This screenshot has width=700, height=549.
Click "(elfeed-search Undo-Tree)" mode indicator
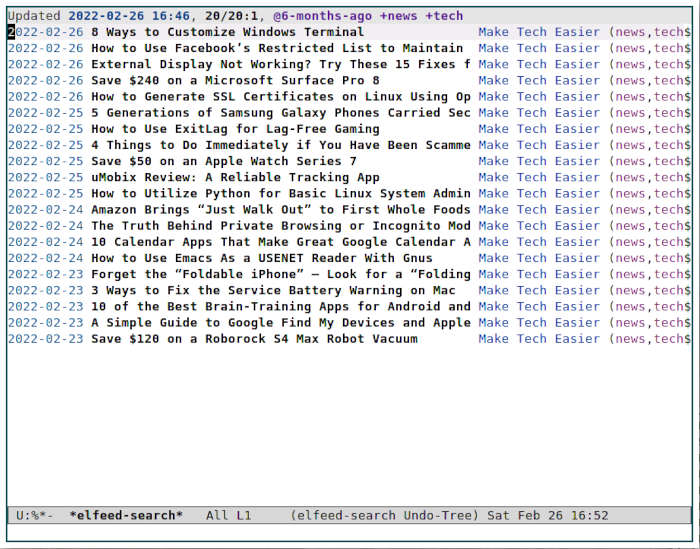point(384,516)
